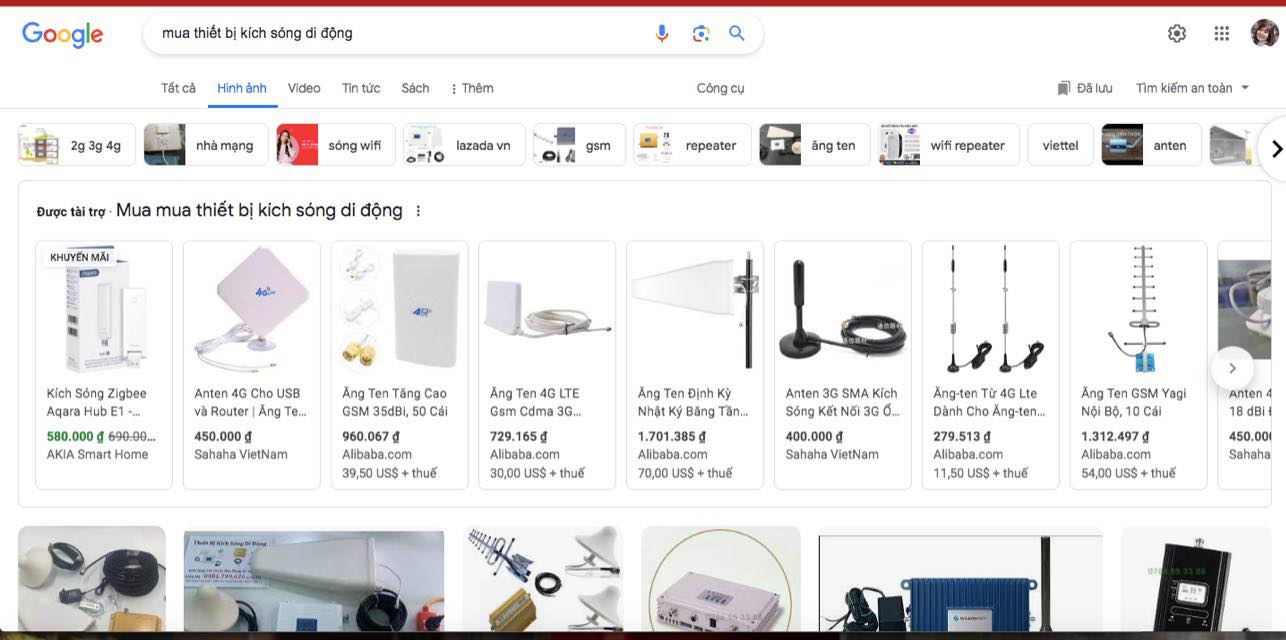1286x640 pixels.
Task: Open the Kích Sóng Zigbee Aqara product
Action: pos(104,364)
